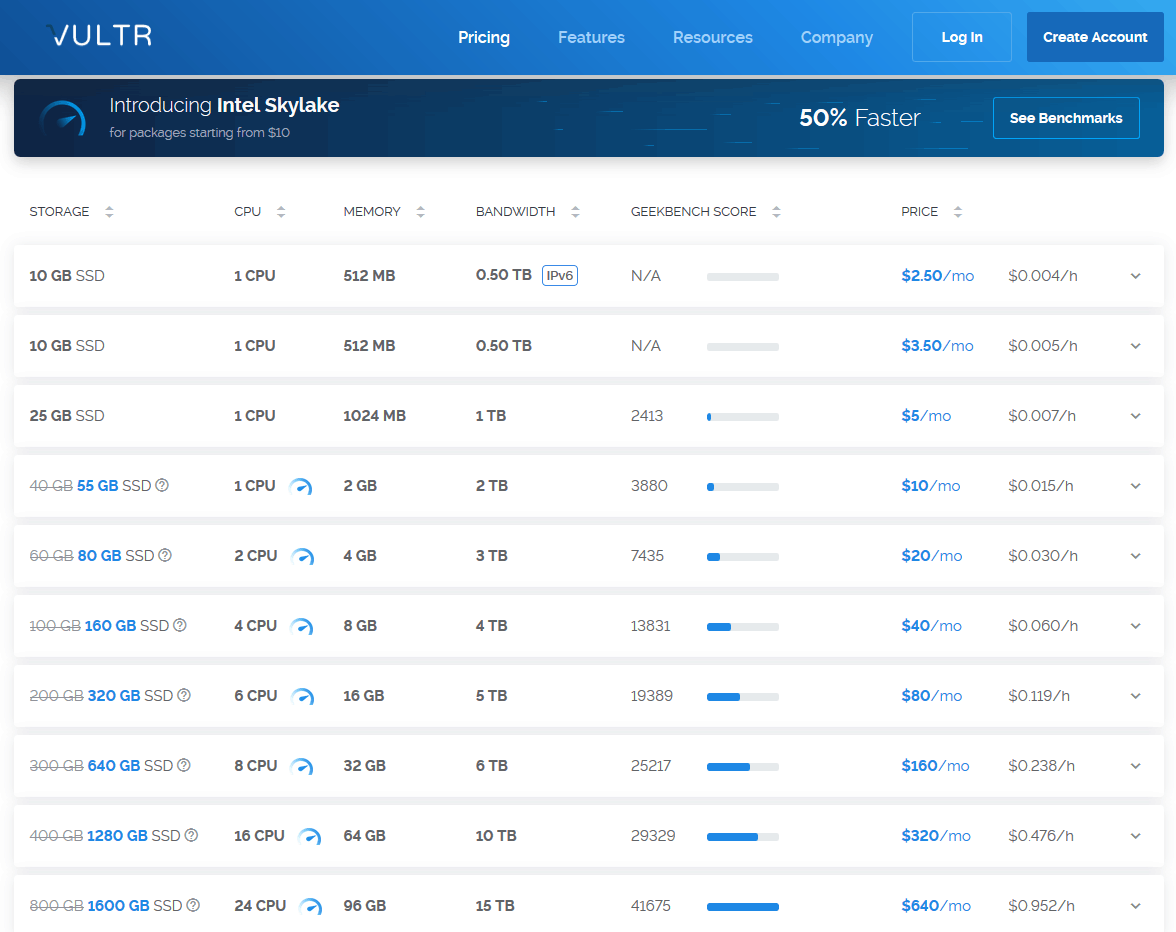Click the Create Account button
The image size is (1176, 932).
[x=1095, y=37]
